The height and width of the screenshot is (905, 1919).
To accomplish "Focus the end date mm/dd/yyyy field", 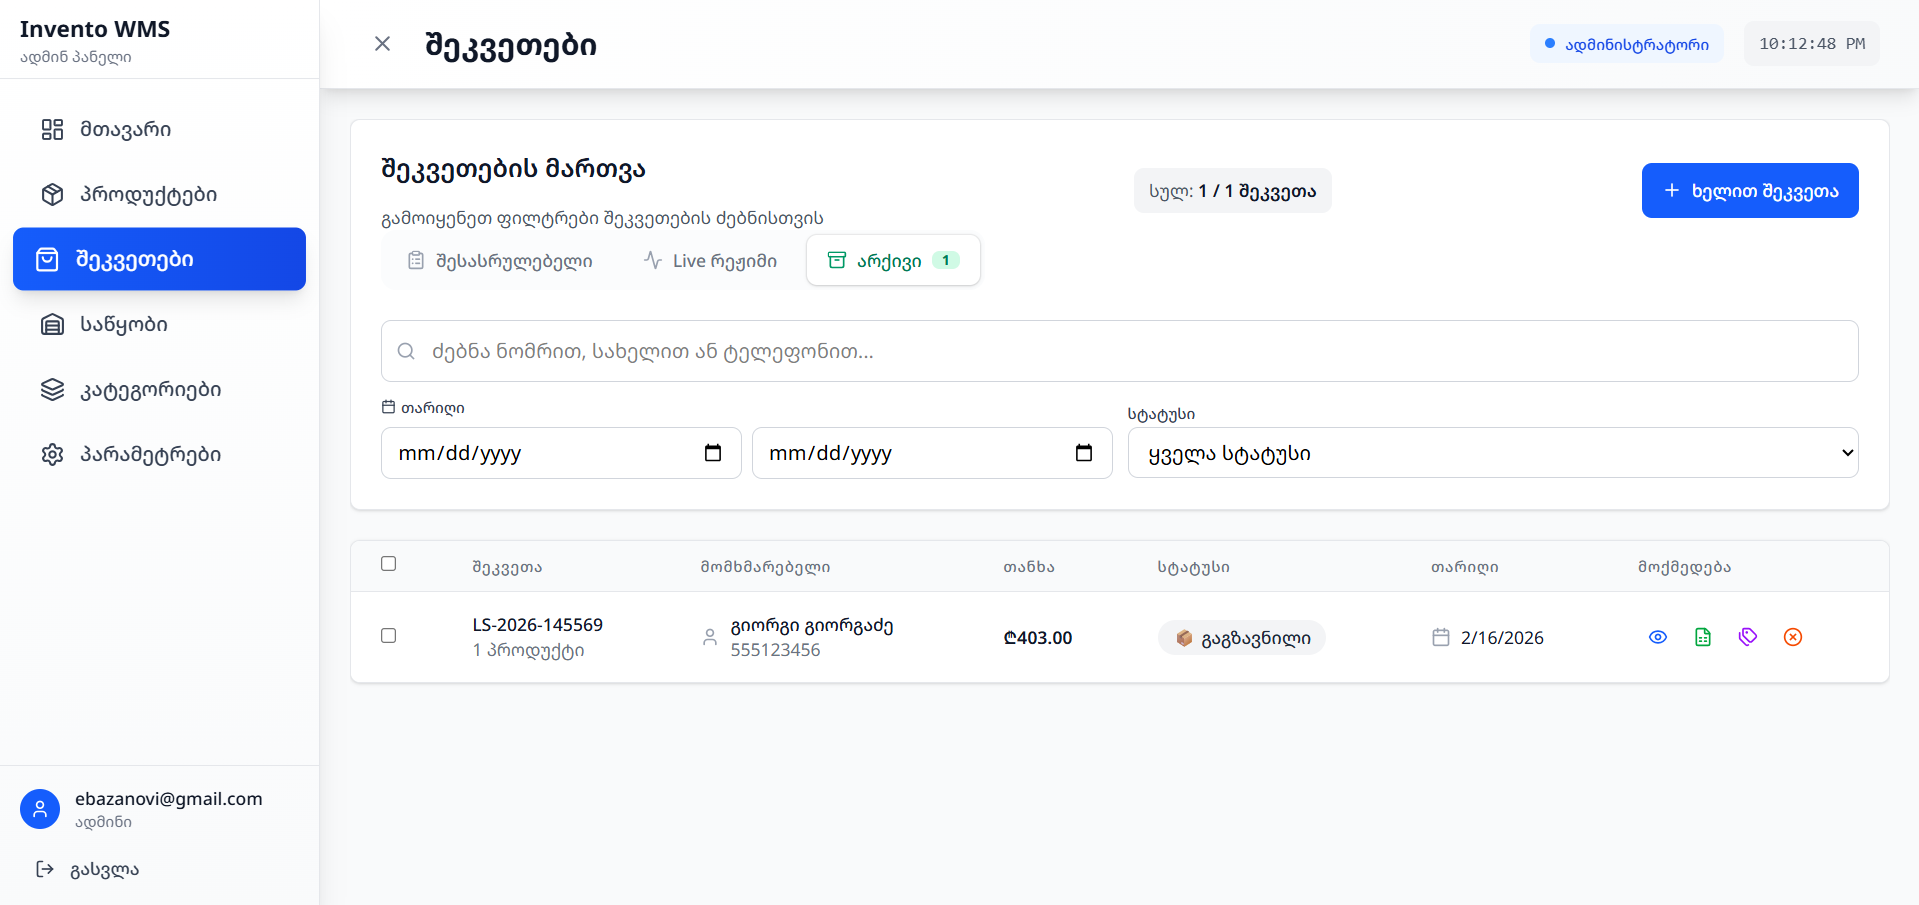I will coord(932,453).
